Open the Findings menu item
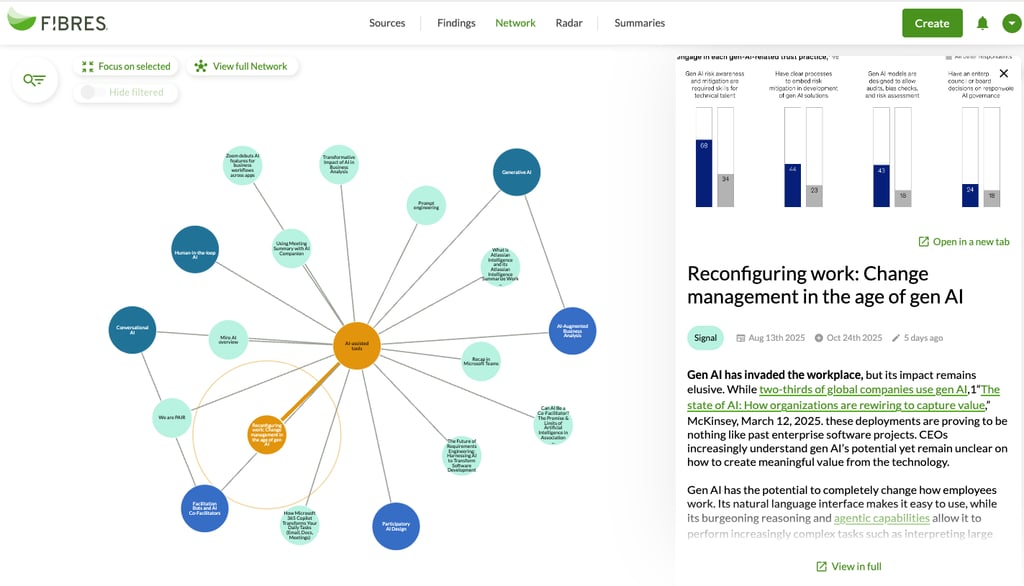This screenshot has height=586, width=1024. 456,23
